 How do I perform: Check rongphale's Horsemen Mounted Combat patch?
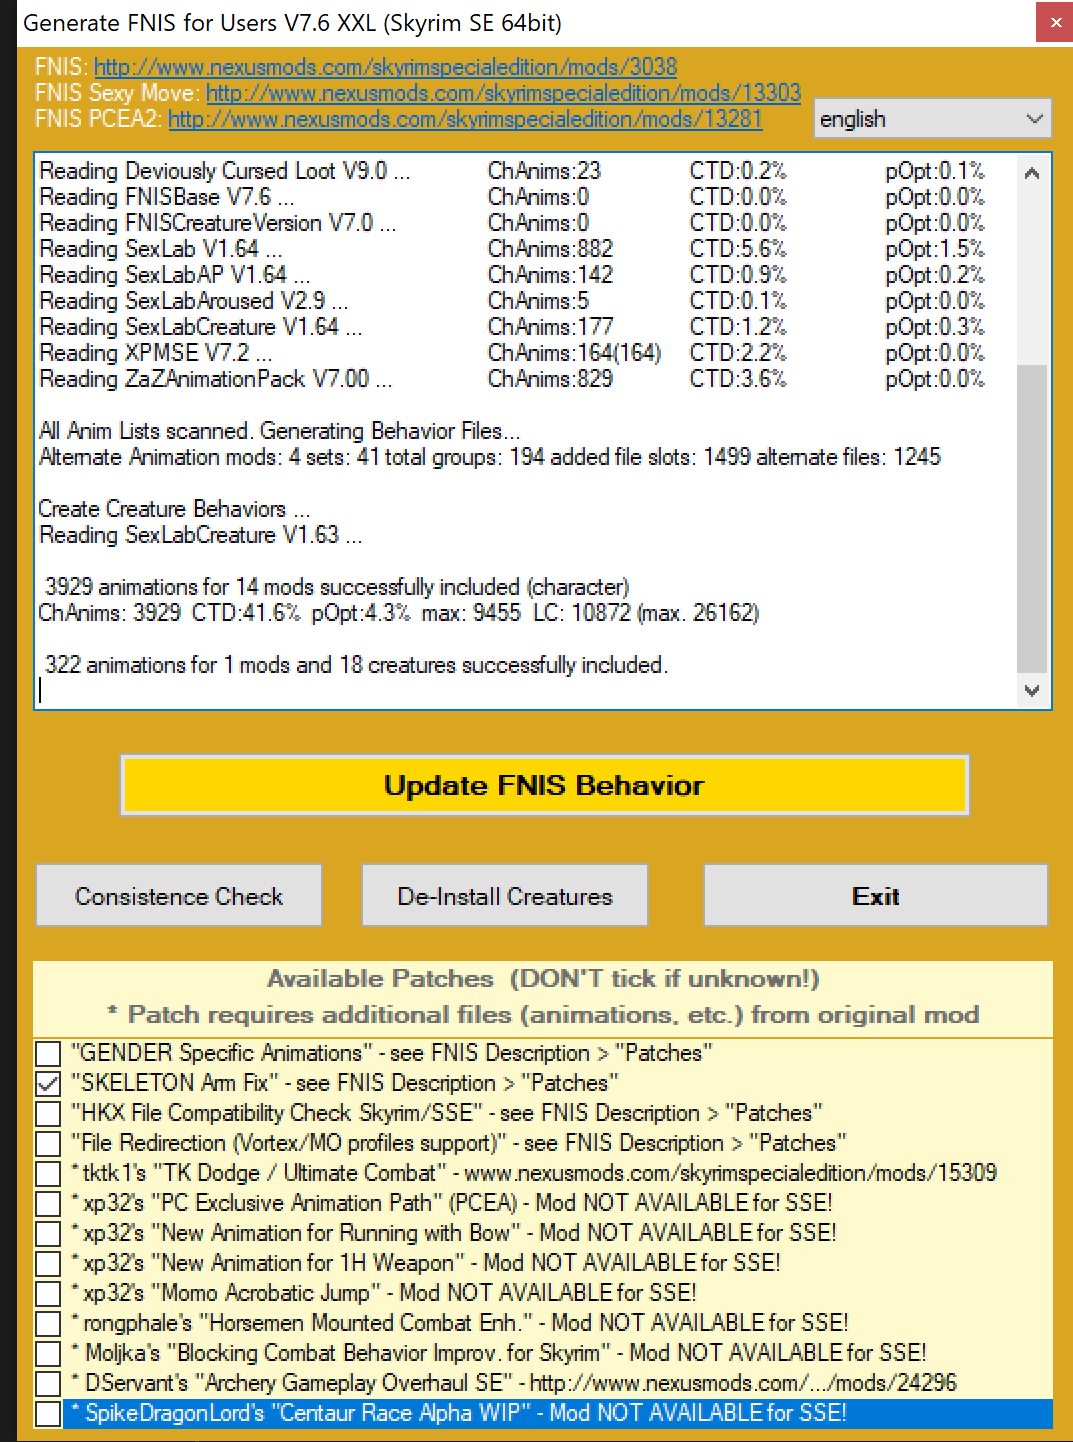point(46,1322)
